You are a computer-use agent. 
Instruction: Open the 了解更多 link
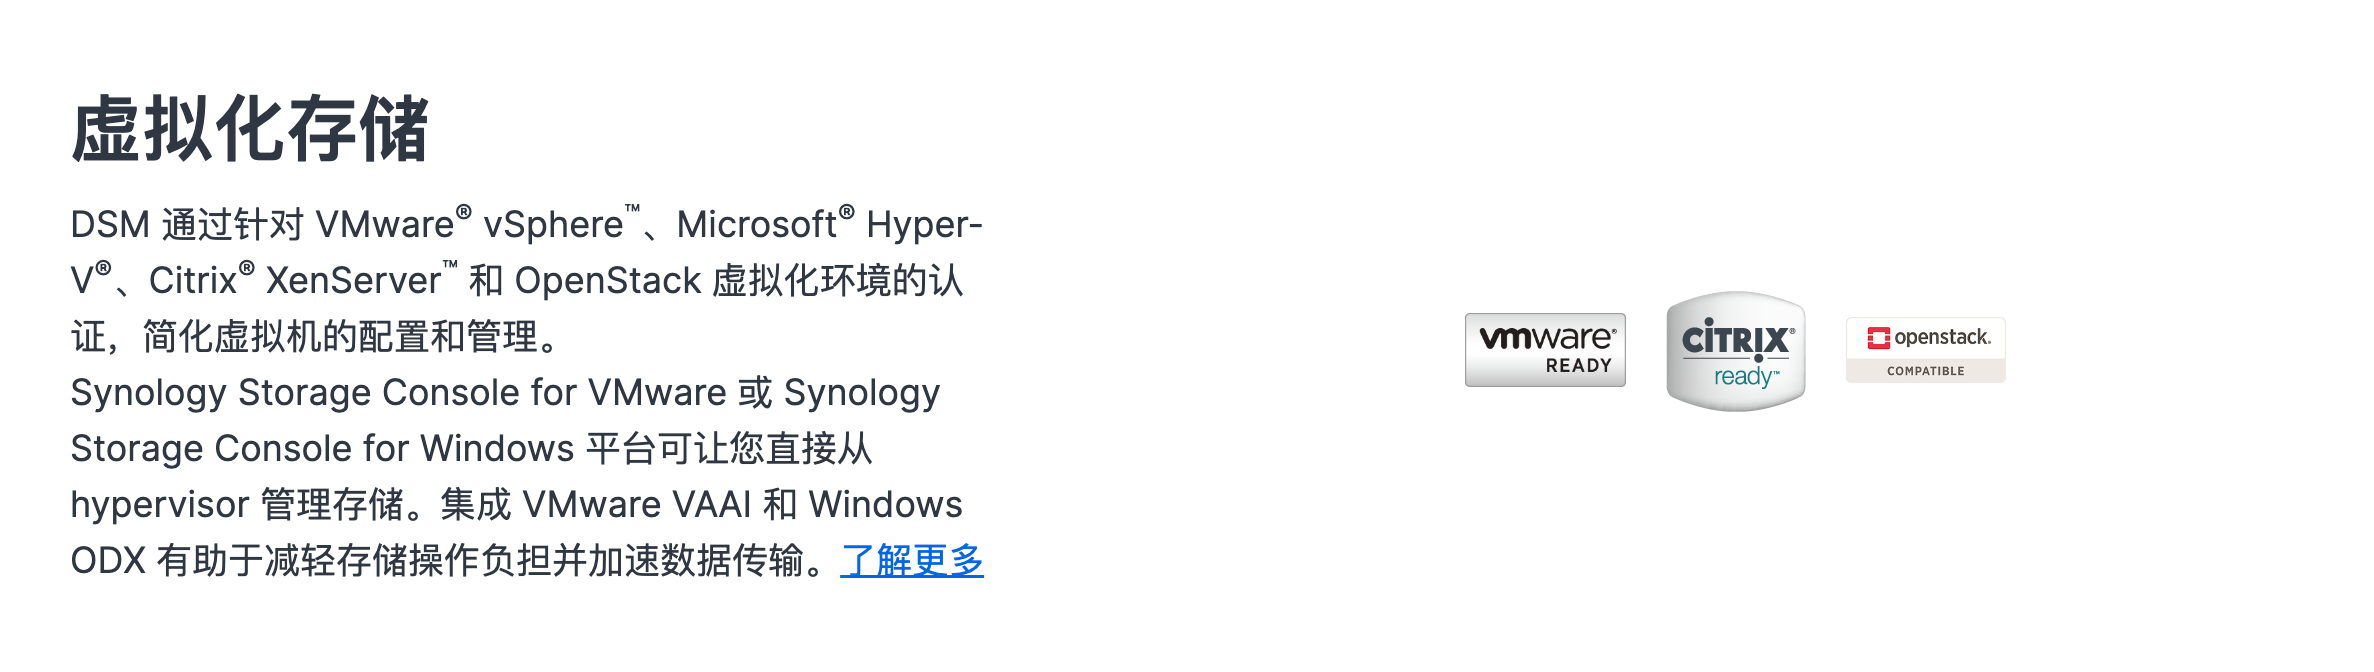[911, 560]
